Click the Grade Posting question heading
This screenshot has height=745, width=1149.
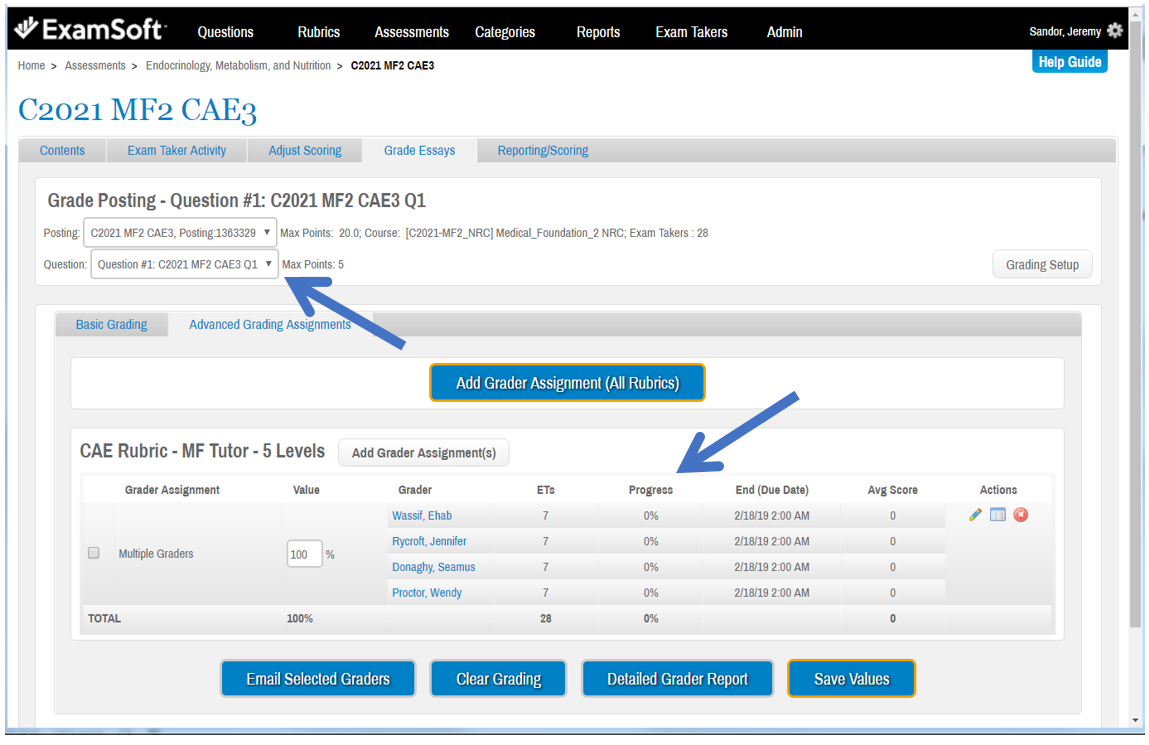(237, 200)
